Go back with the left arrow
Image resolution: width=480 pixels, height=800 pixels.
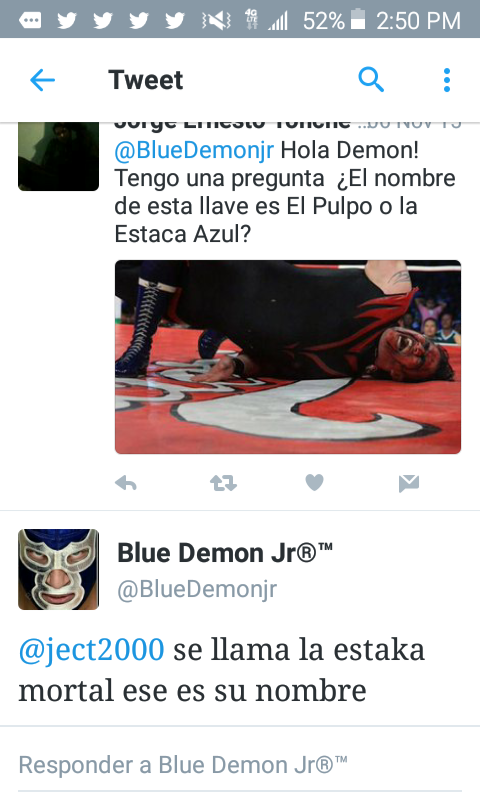coord(42,80)
